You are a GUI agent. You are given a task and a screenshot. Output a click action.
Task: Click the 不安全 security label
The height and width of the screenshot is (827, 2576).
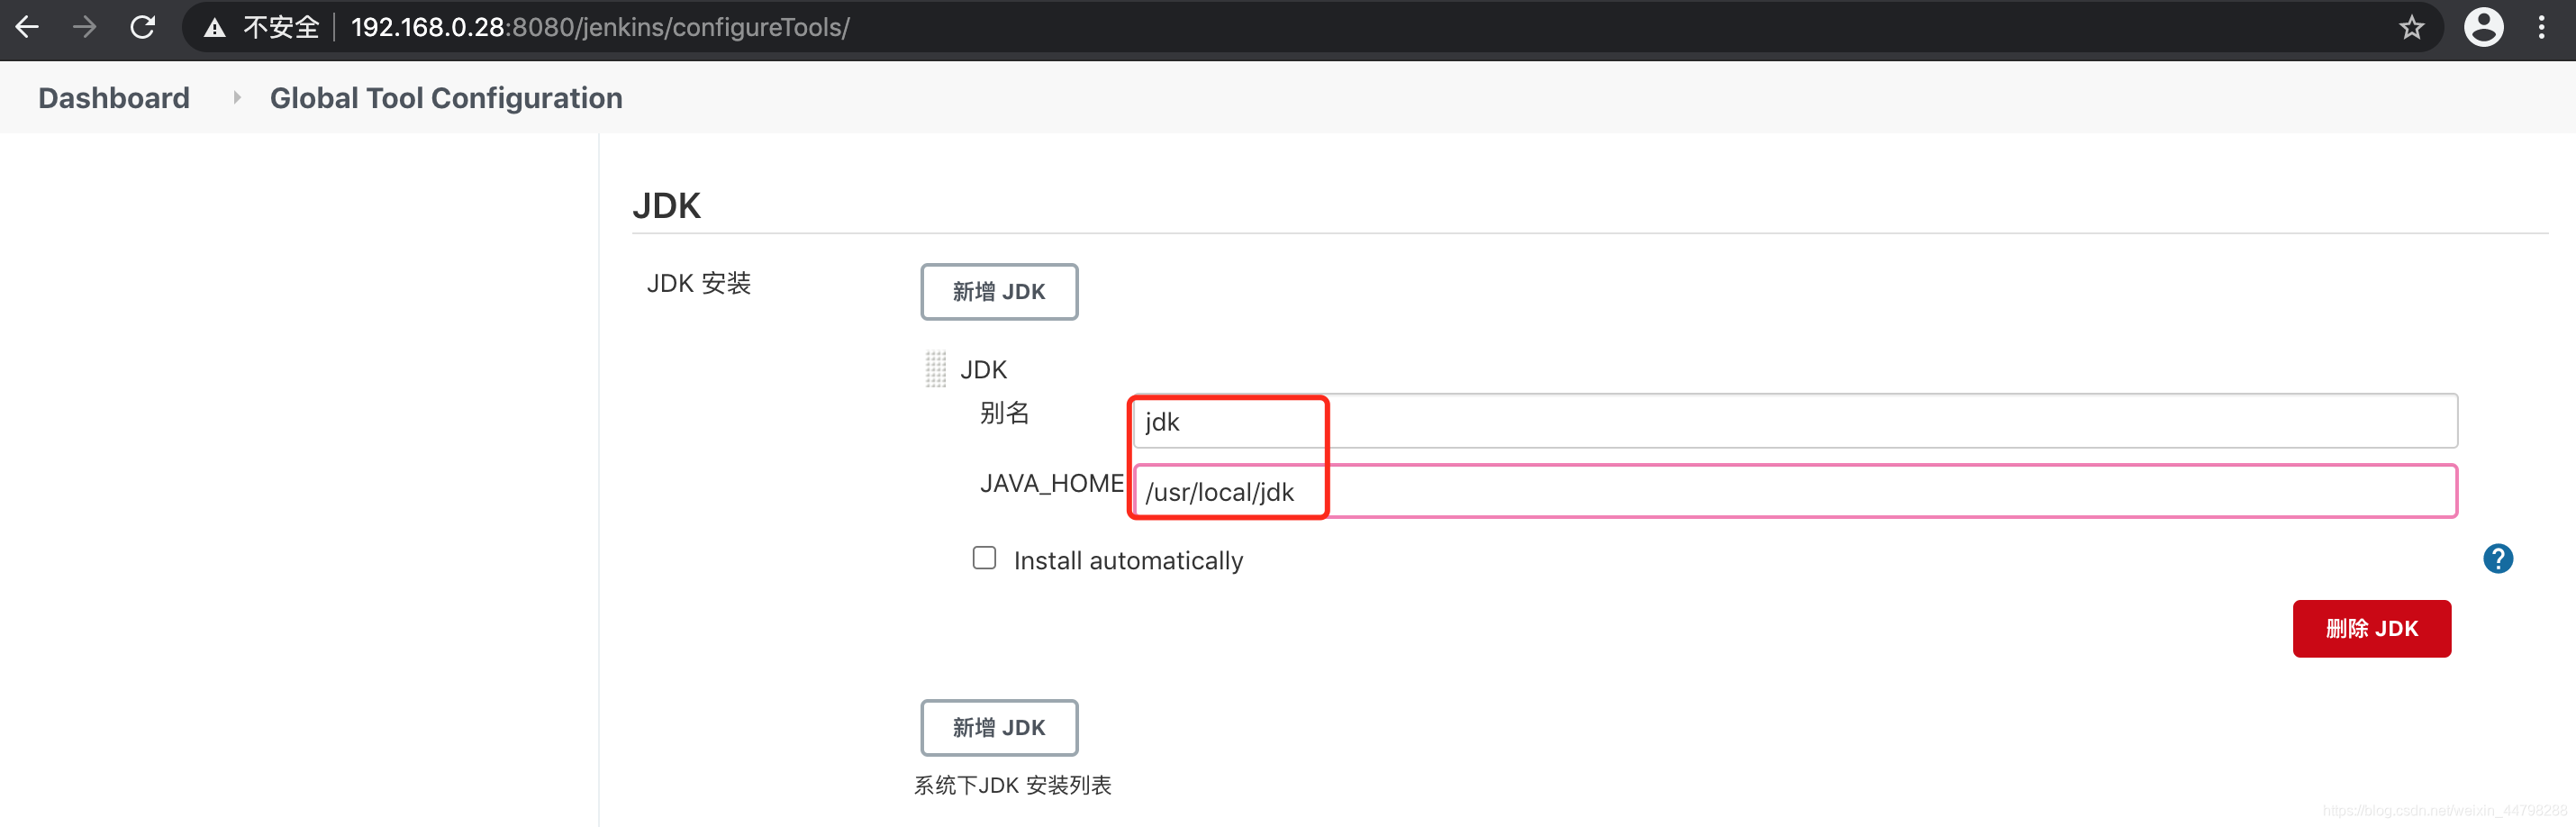point(281,27)
